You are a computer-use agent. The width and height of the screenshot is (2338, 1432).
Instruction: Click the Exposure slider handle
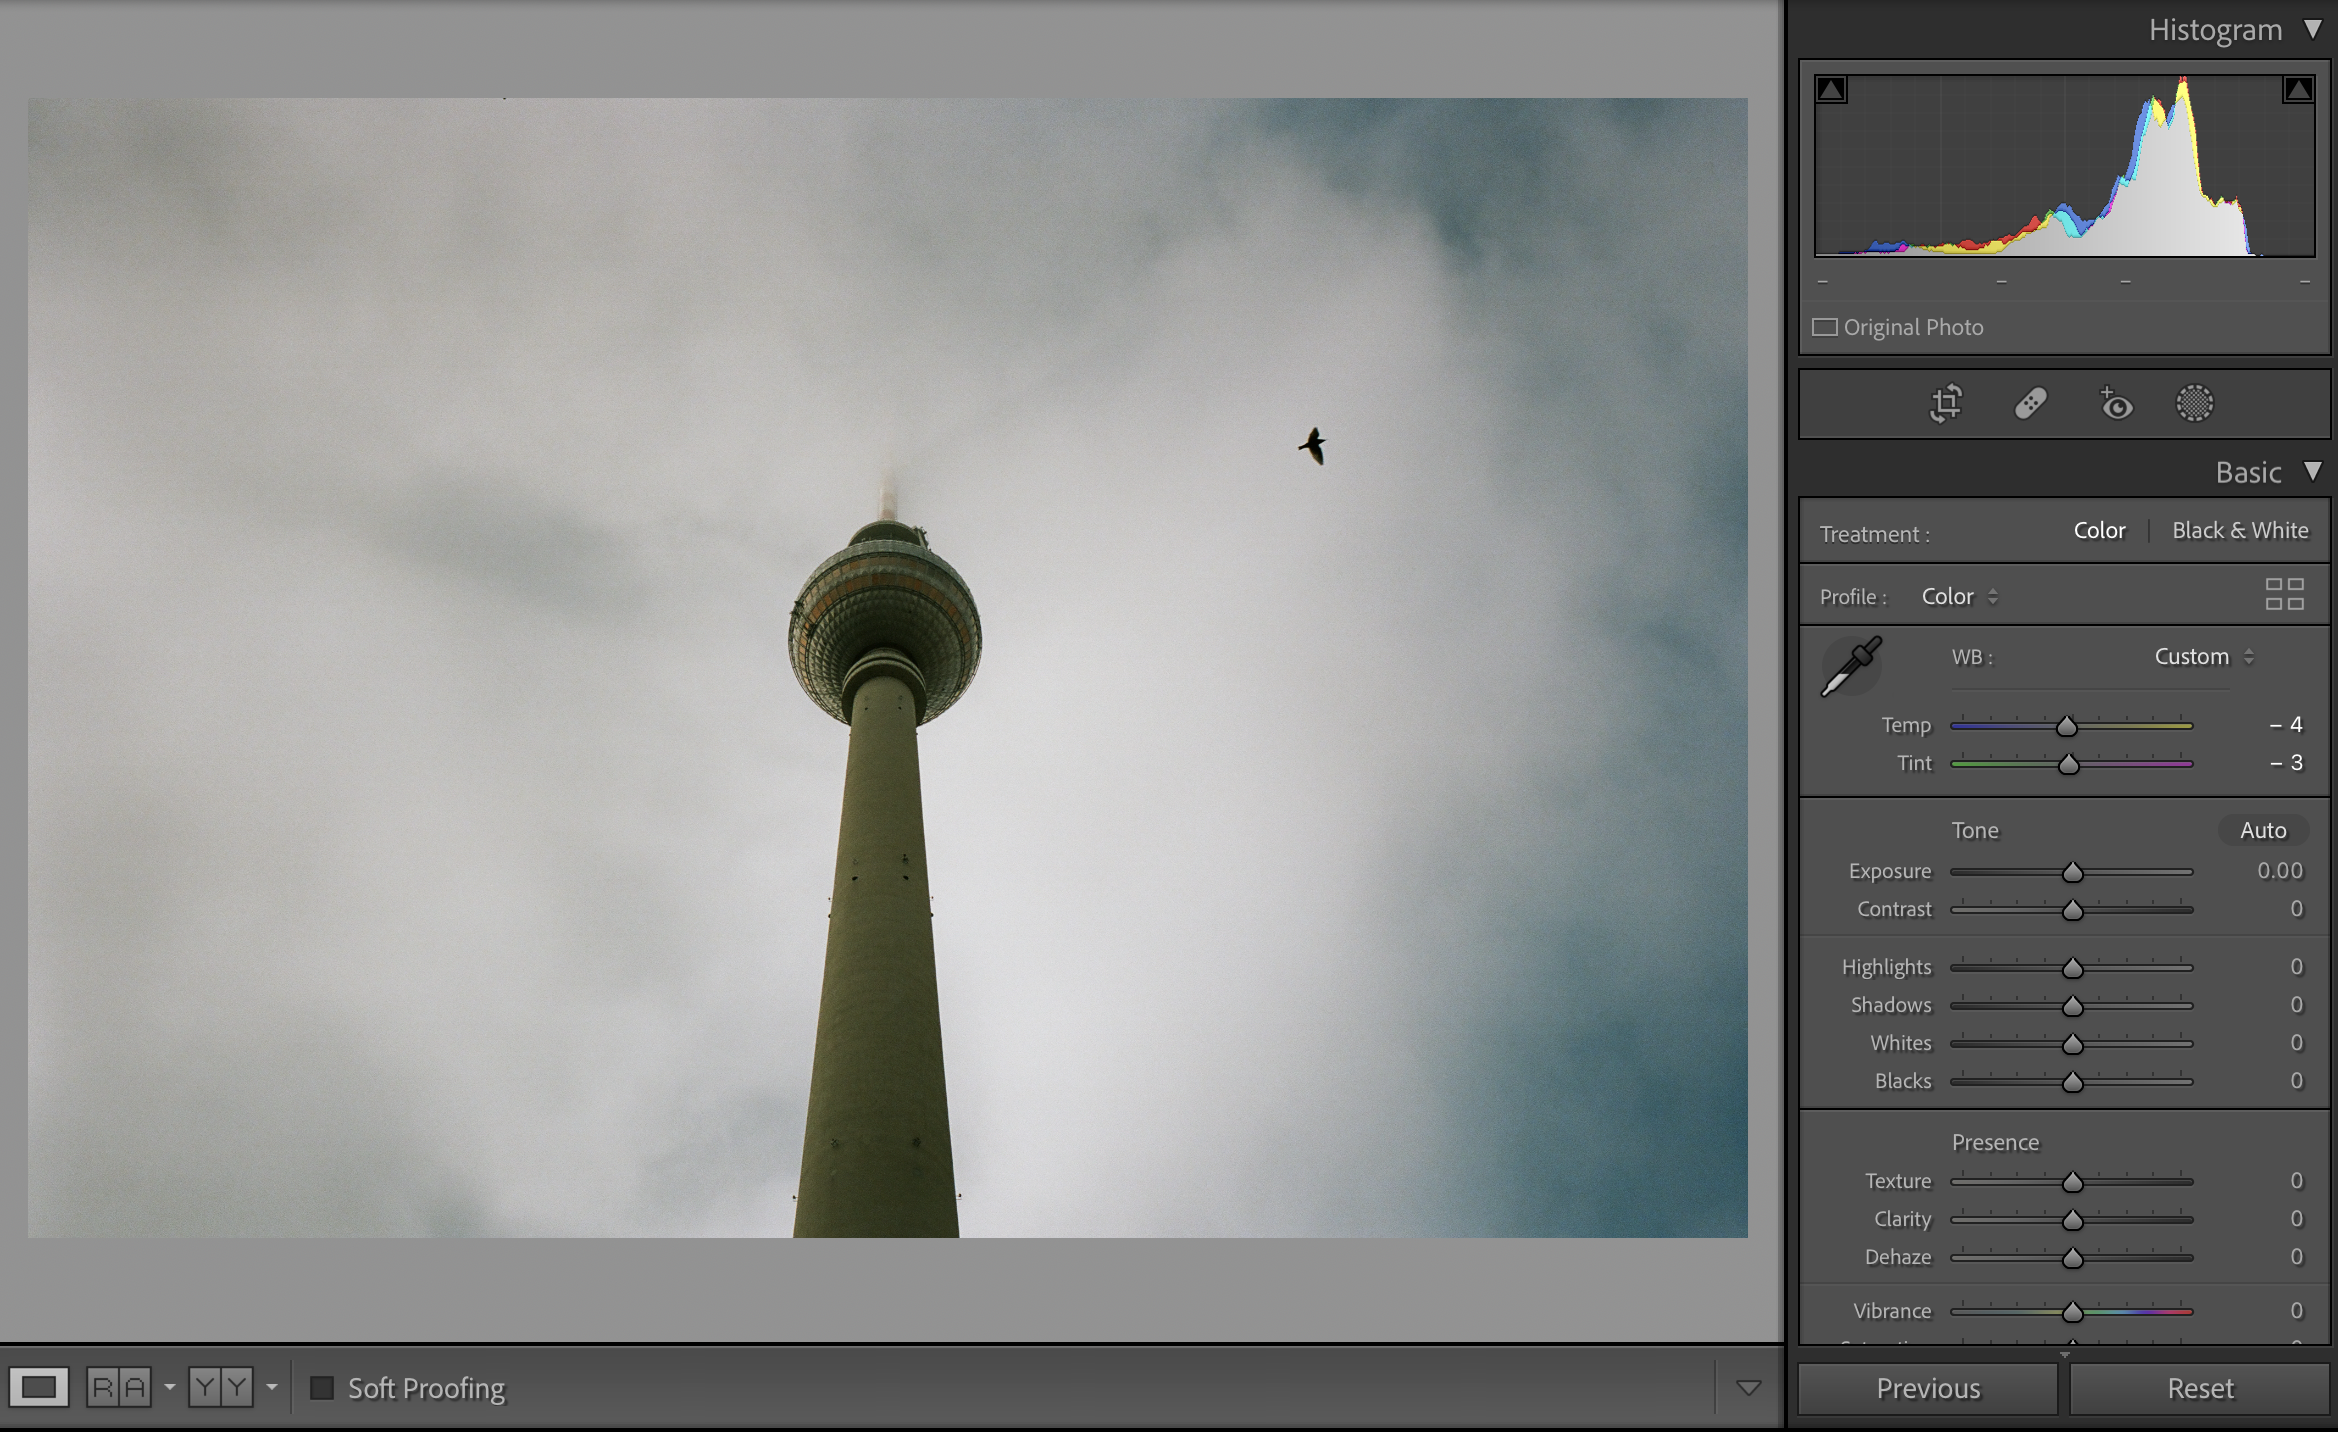coord(2072,872)
